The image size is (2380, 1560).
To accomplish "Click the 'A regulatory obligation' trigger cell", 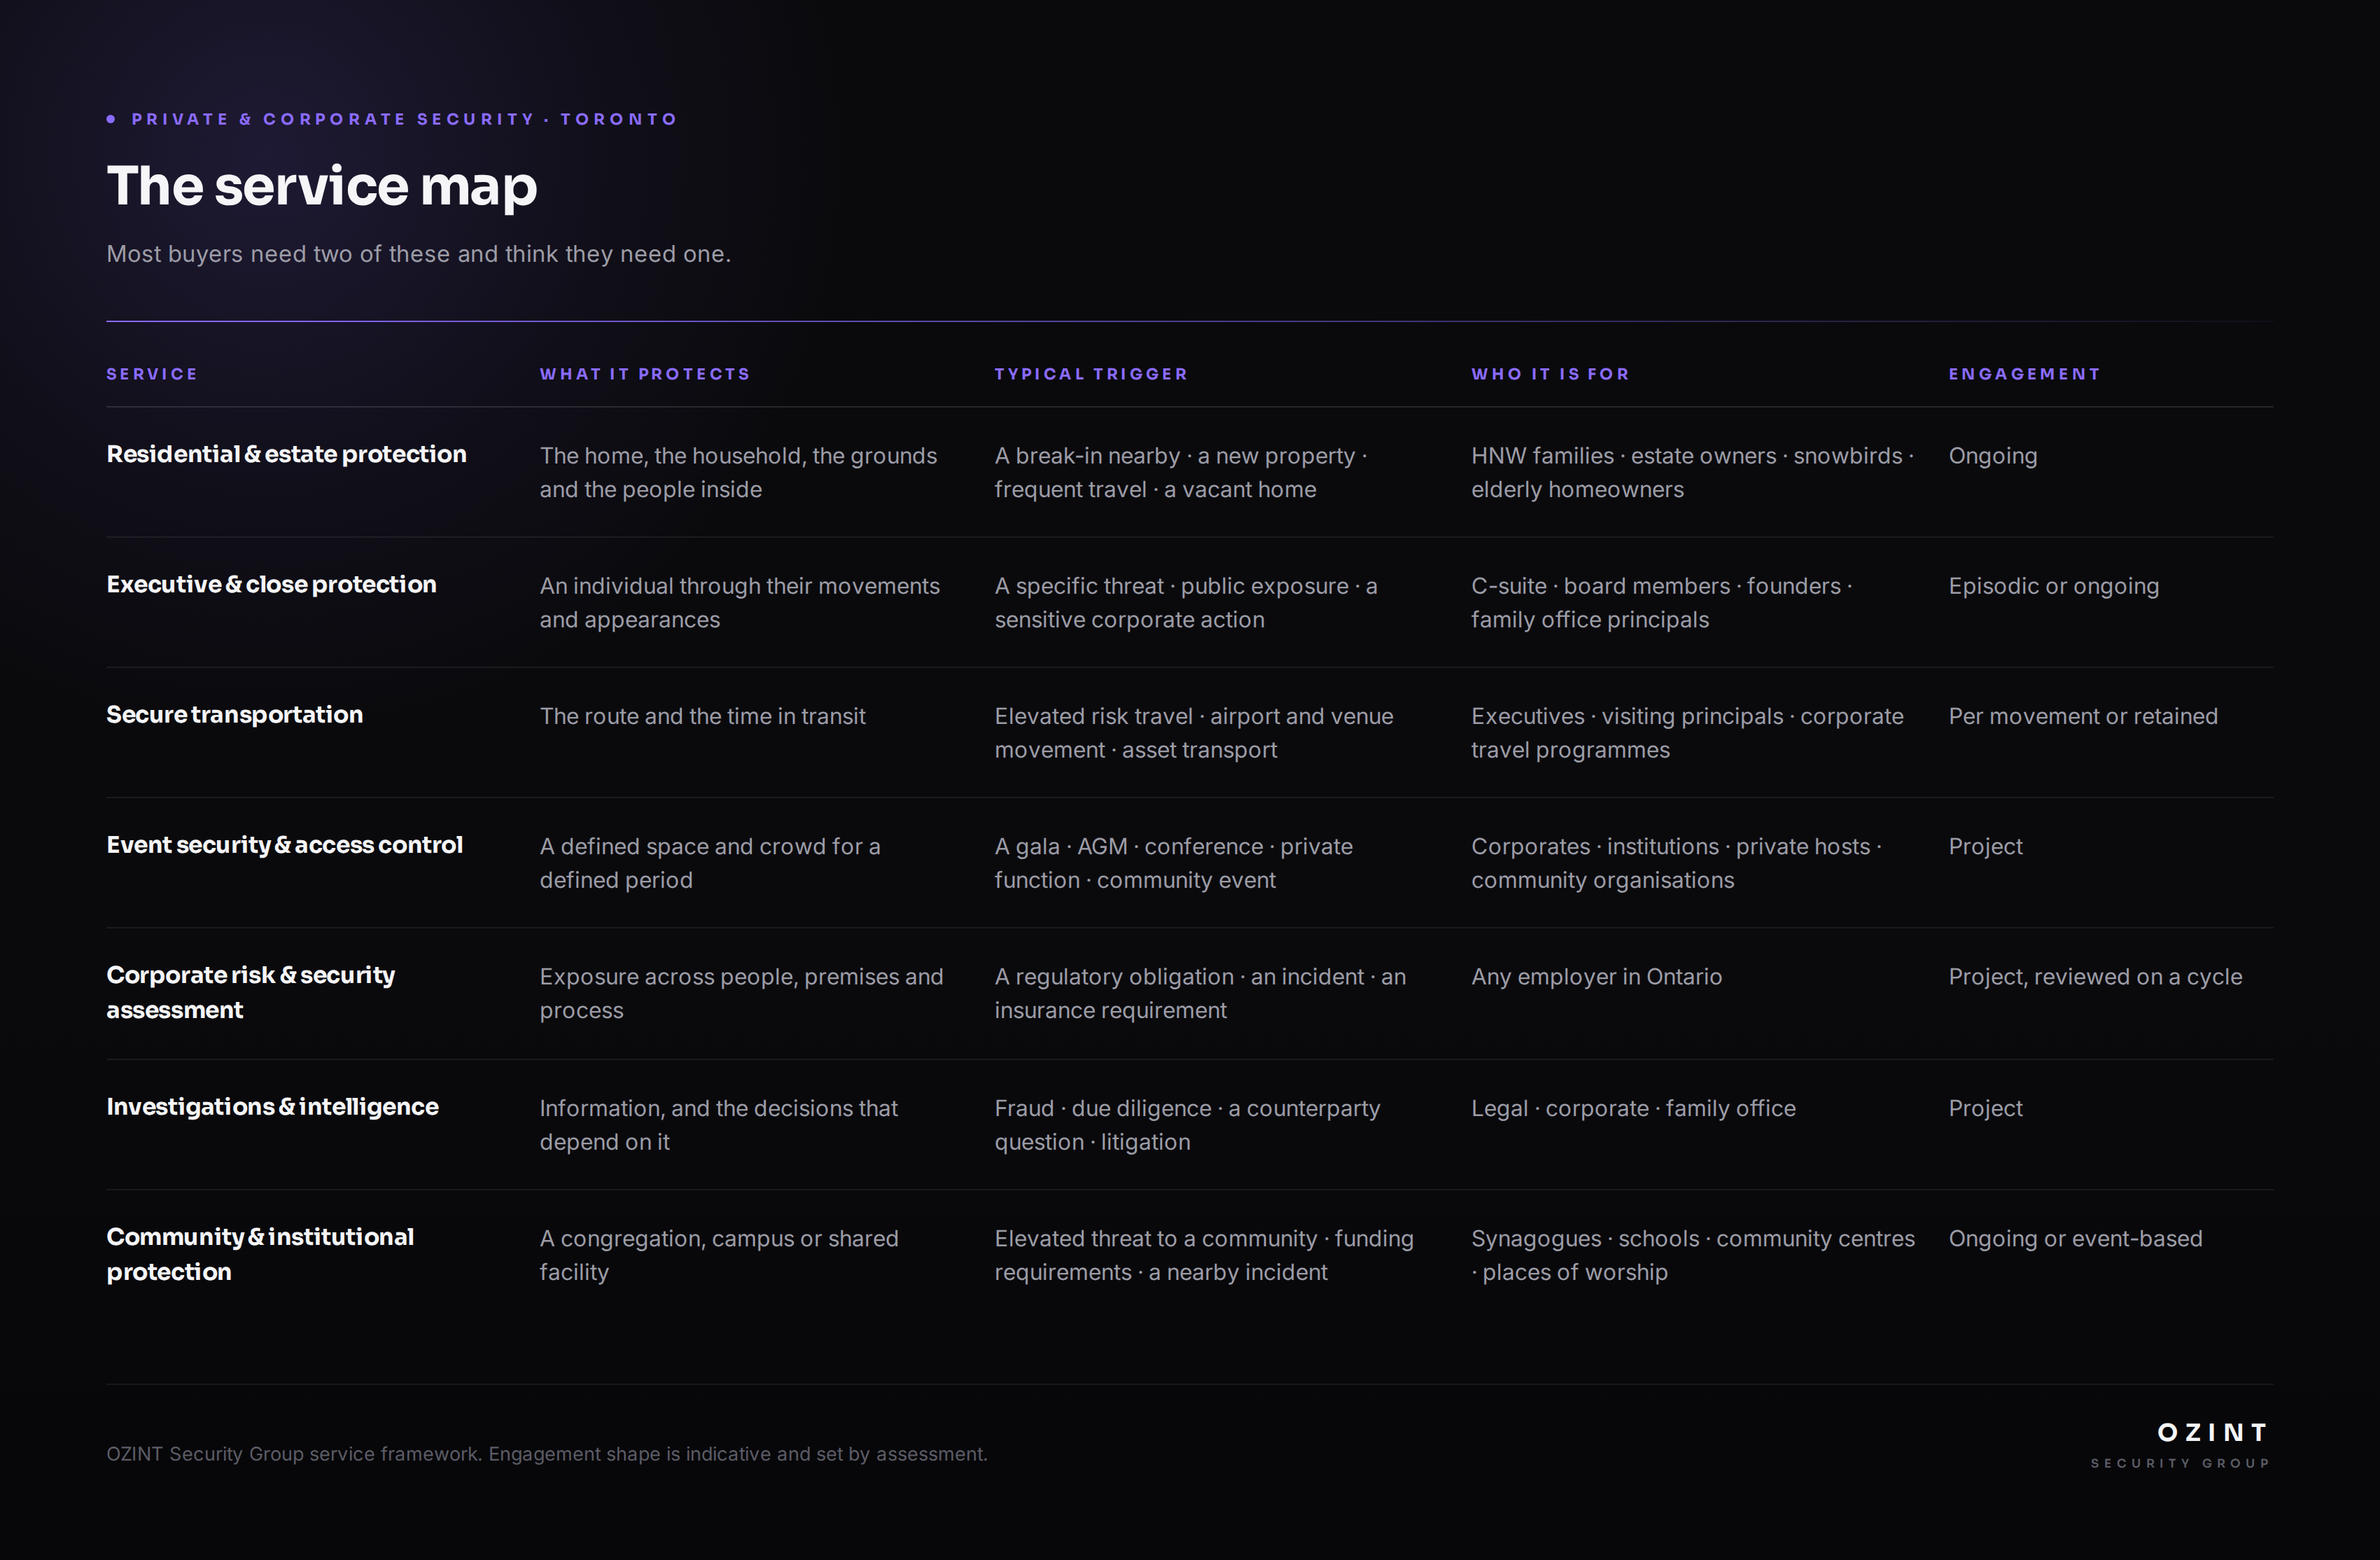I will 1200,993.
